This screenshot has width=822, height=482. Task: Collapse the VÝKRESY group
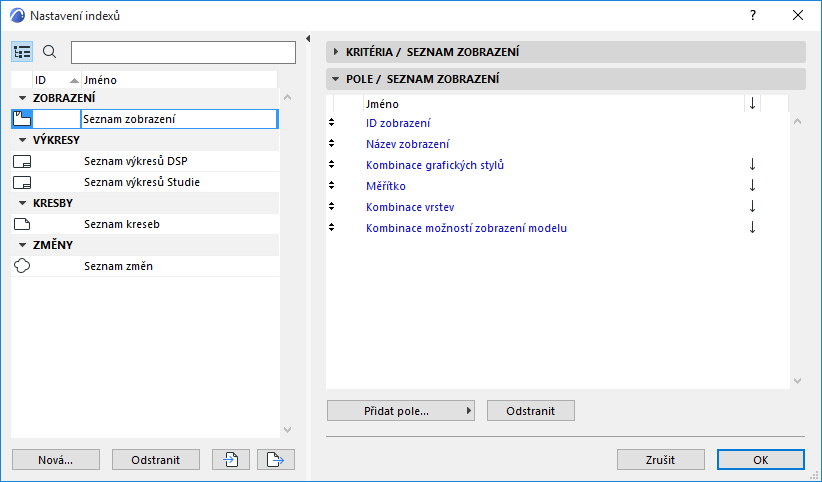coord(23,140)
